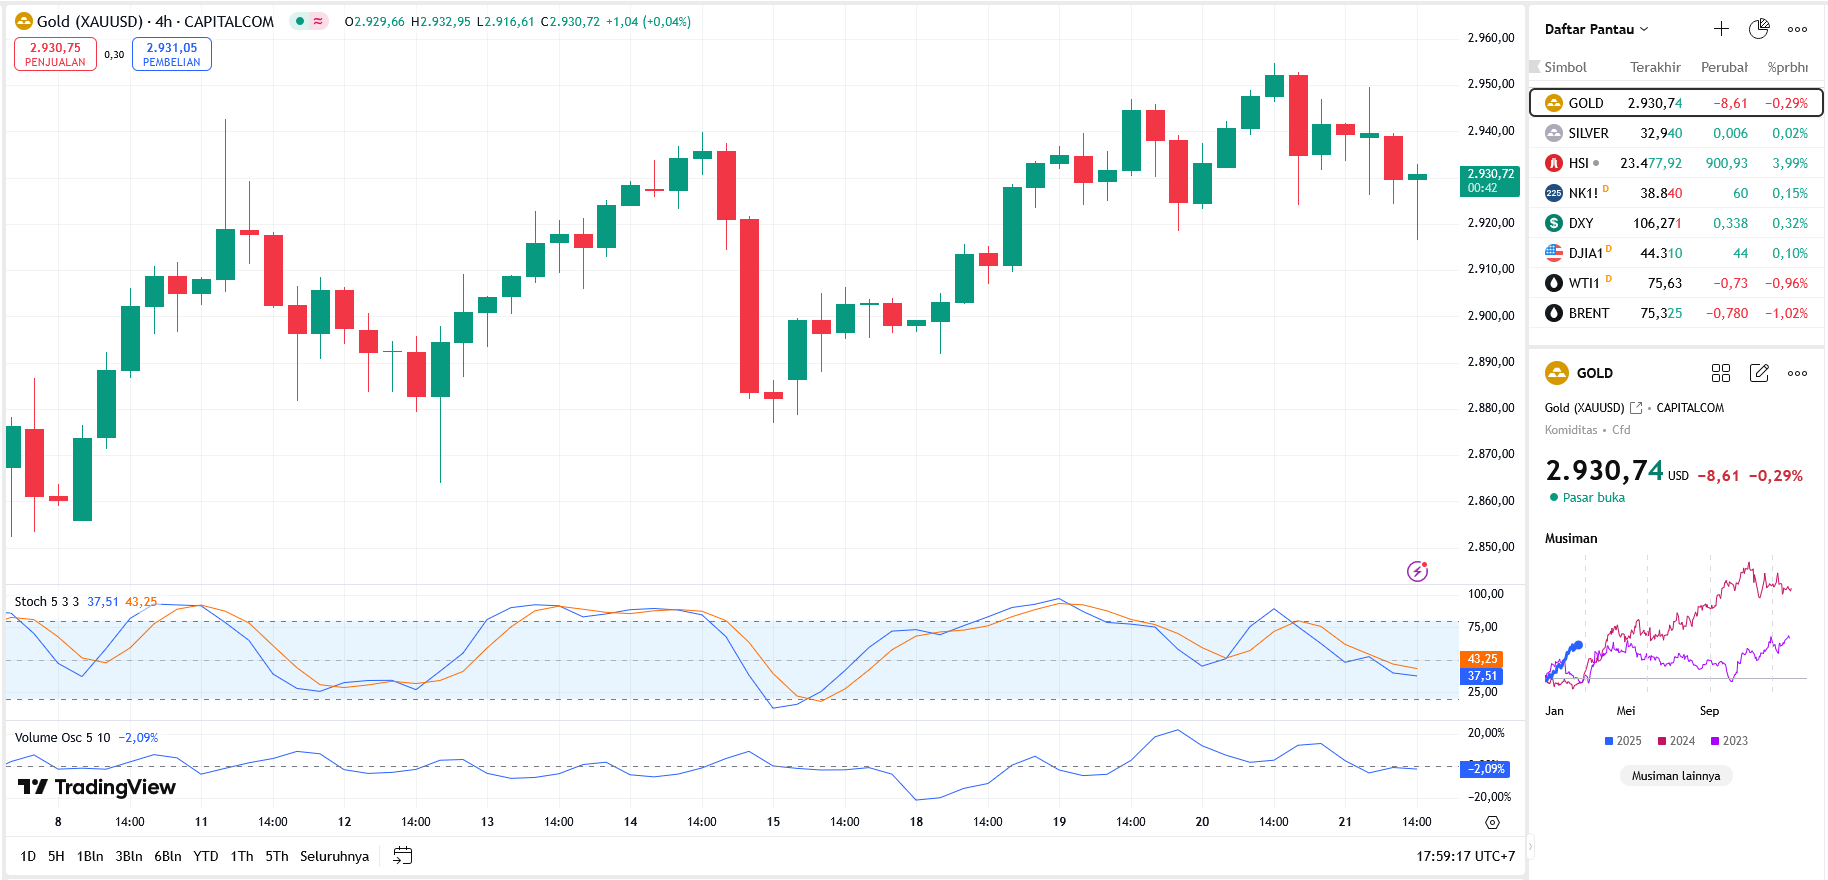
Task: Expand the Daftar Pantau dropdown
Action: (x=1596, y=29)
